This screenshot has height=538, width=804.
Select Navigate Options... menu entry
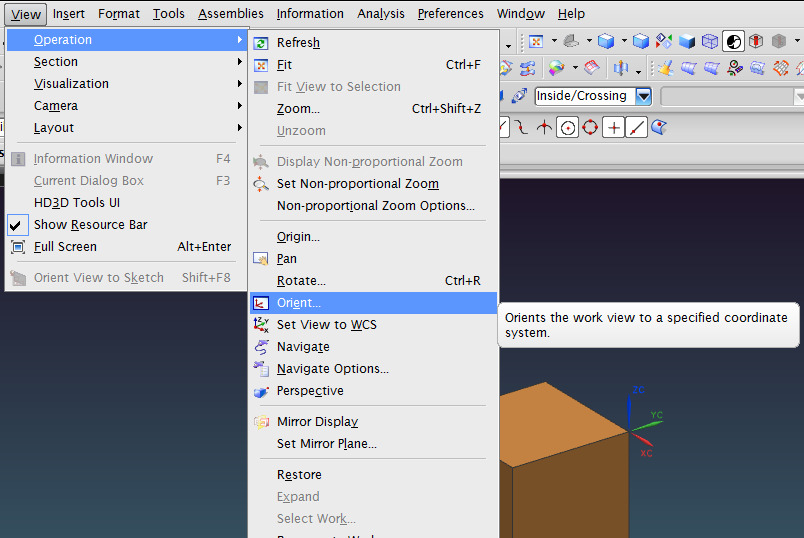click(332, 369)
